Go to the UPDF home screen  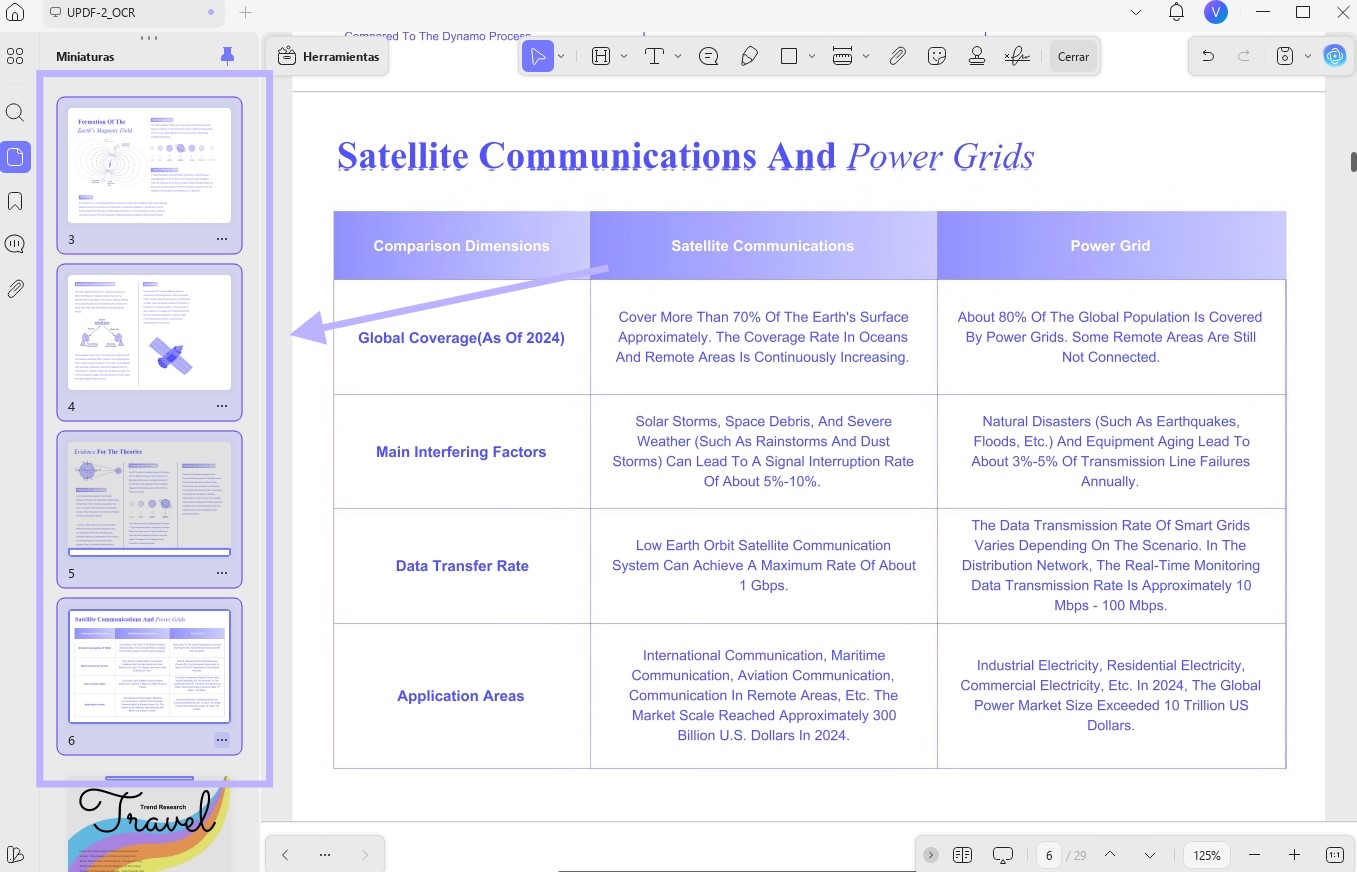(x=15, y=13)
